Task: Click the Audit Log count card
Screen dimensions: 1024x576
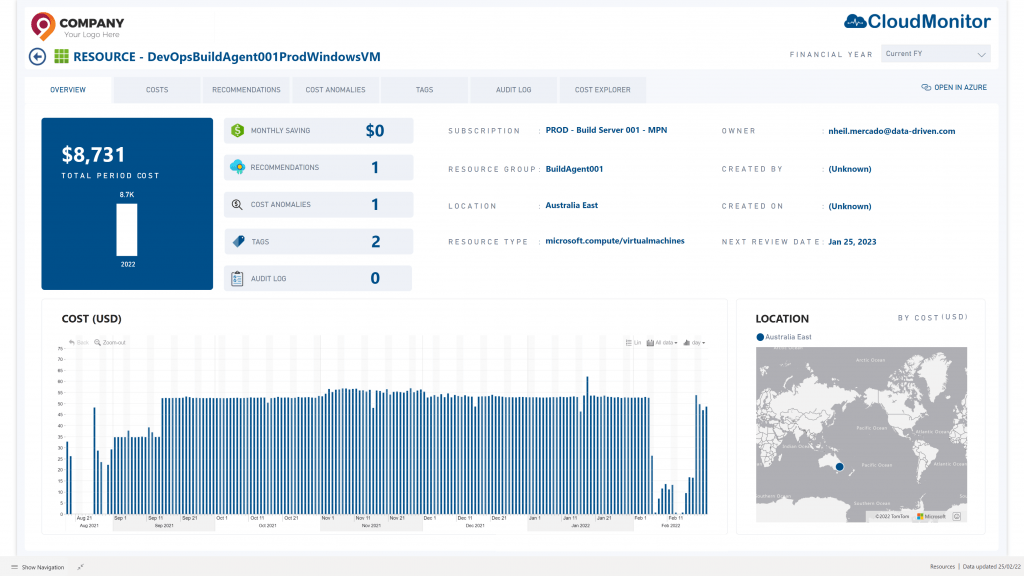Action: [319, 278]
